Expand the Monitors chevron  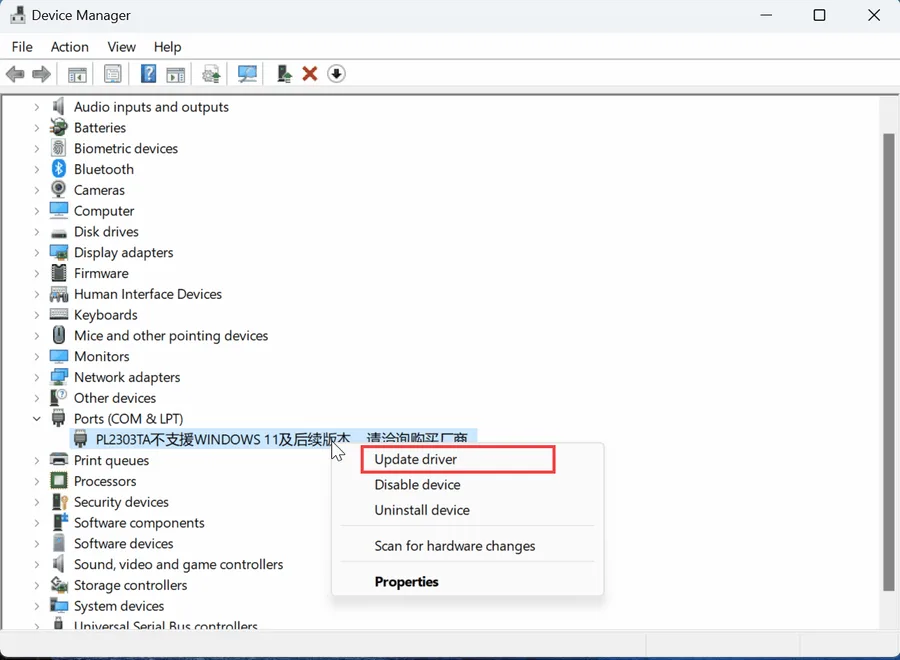coord(37,356)
